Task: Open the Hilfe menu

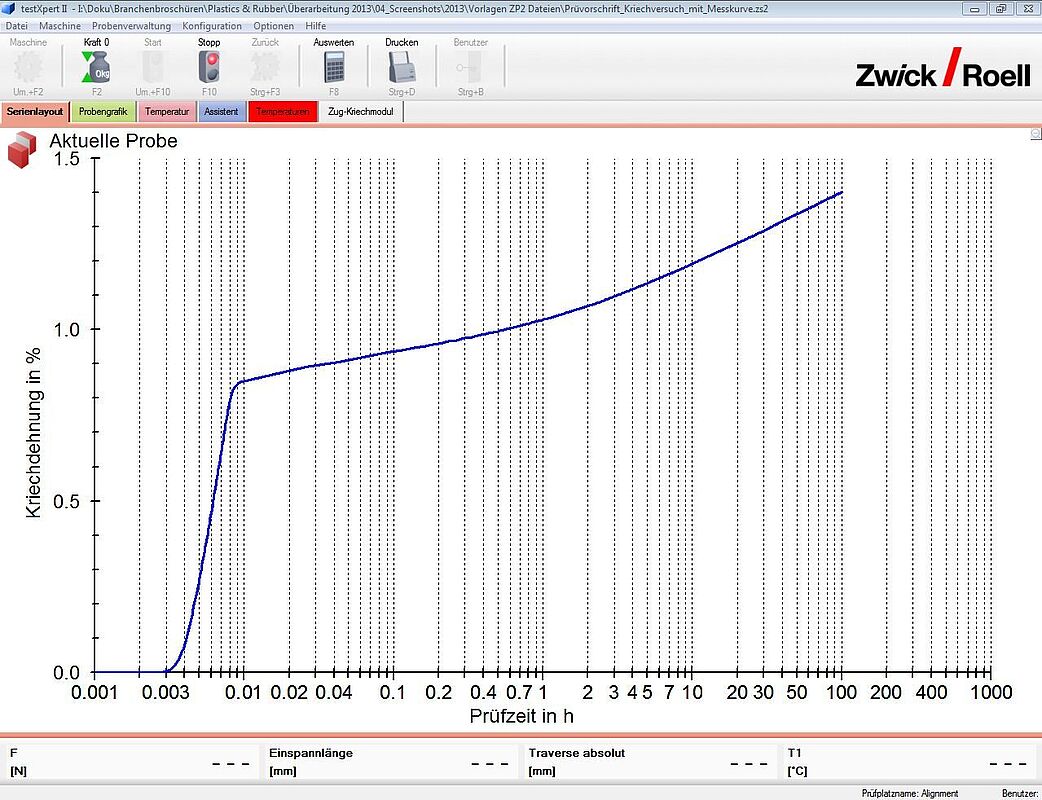Action: [x=316, y=26]
